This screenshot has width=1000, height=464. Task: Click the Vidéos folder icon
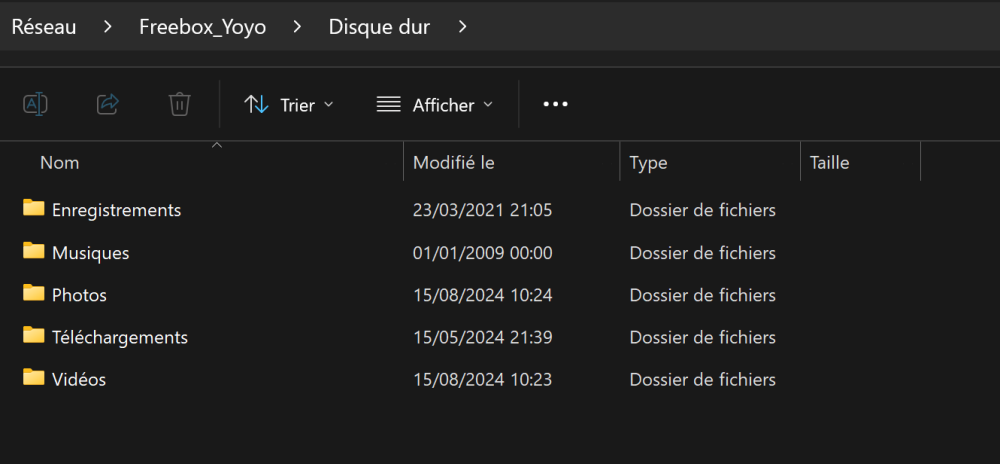click(x=35, y=378)
